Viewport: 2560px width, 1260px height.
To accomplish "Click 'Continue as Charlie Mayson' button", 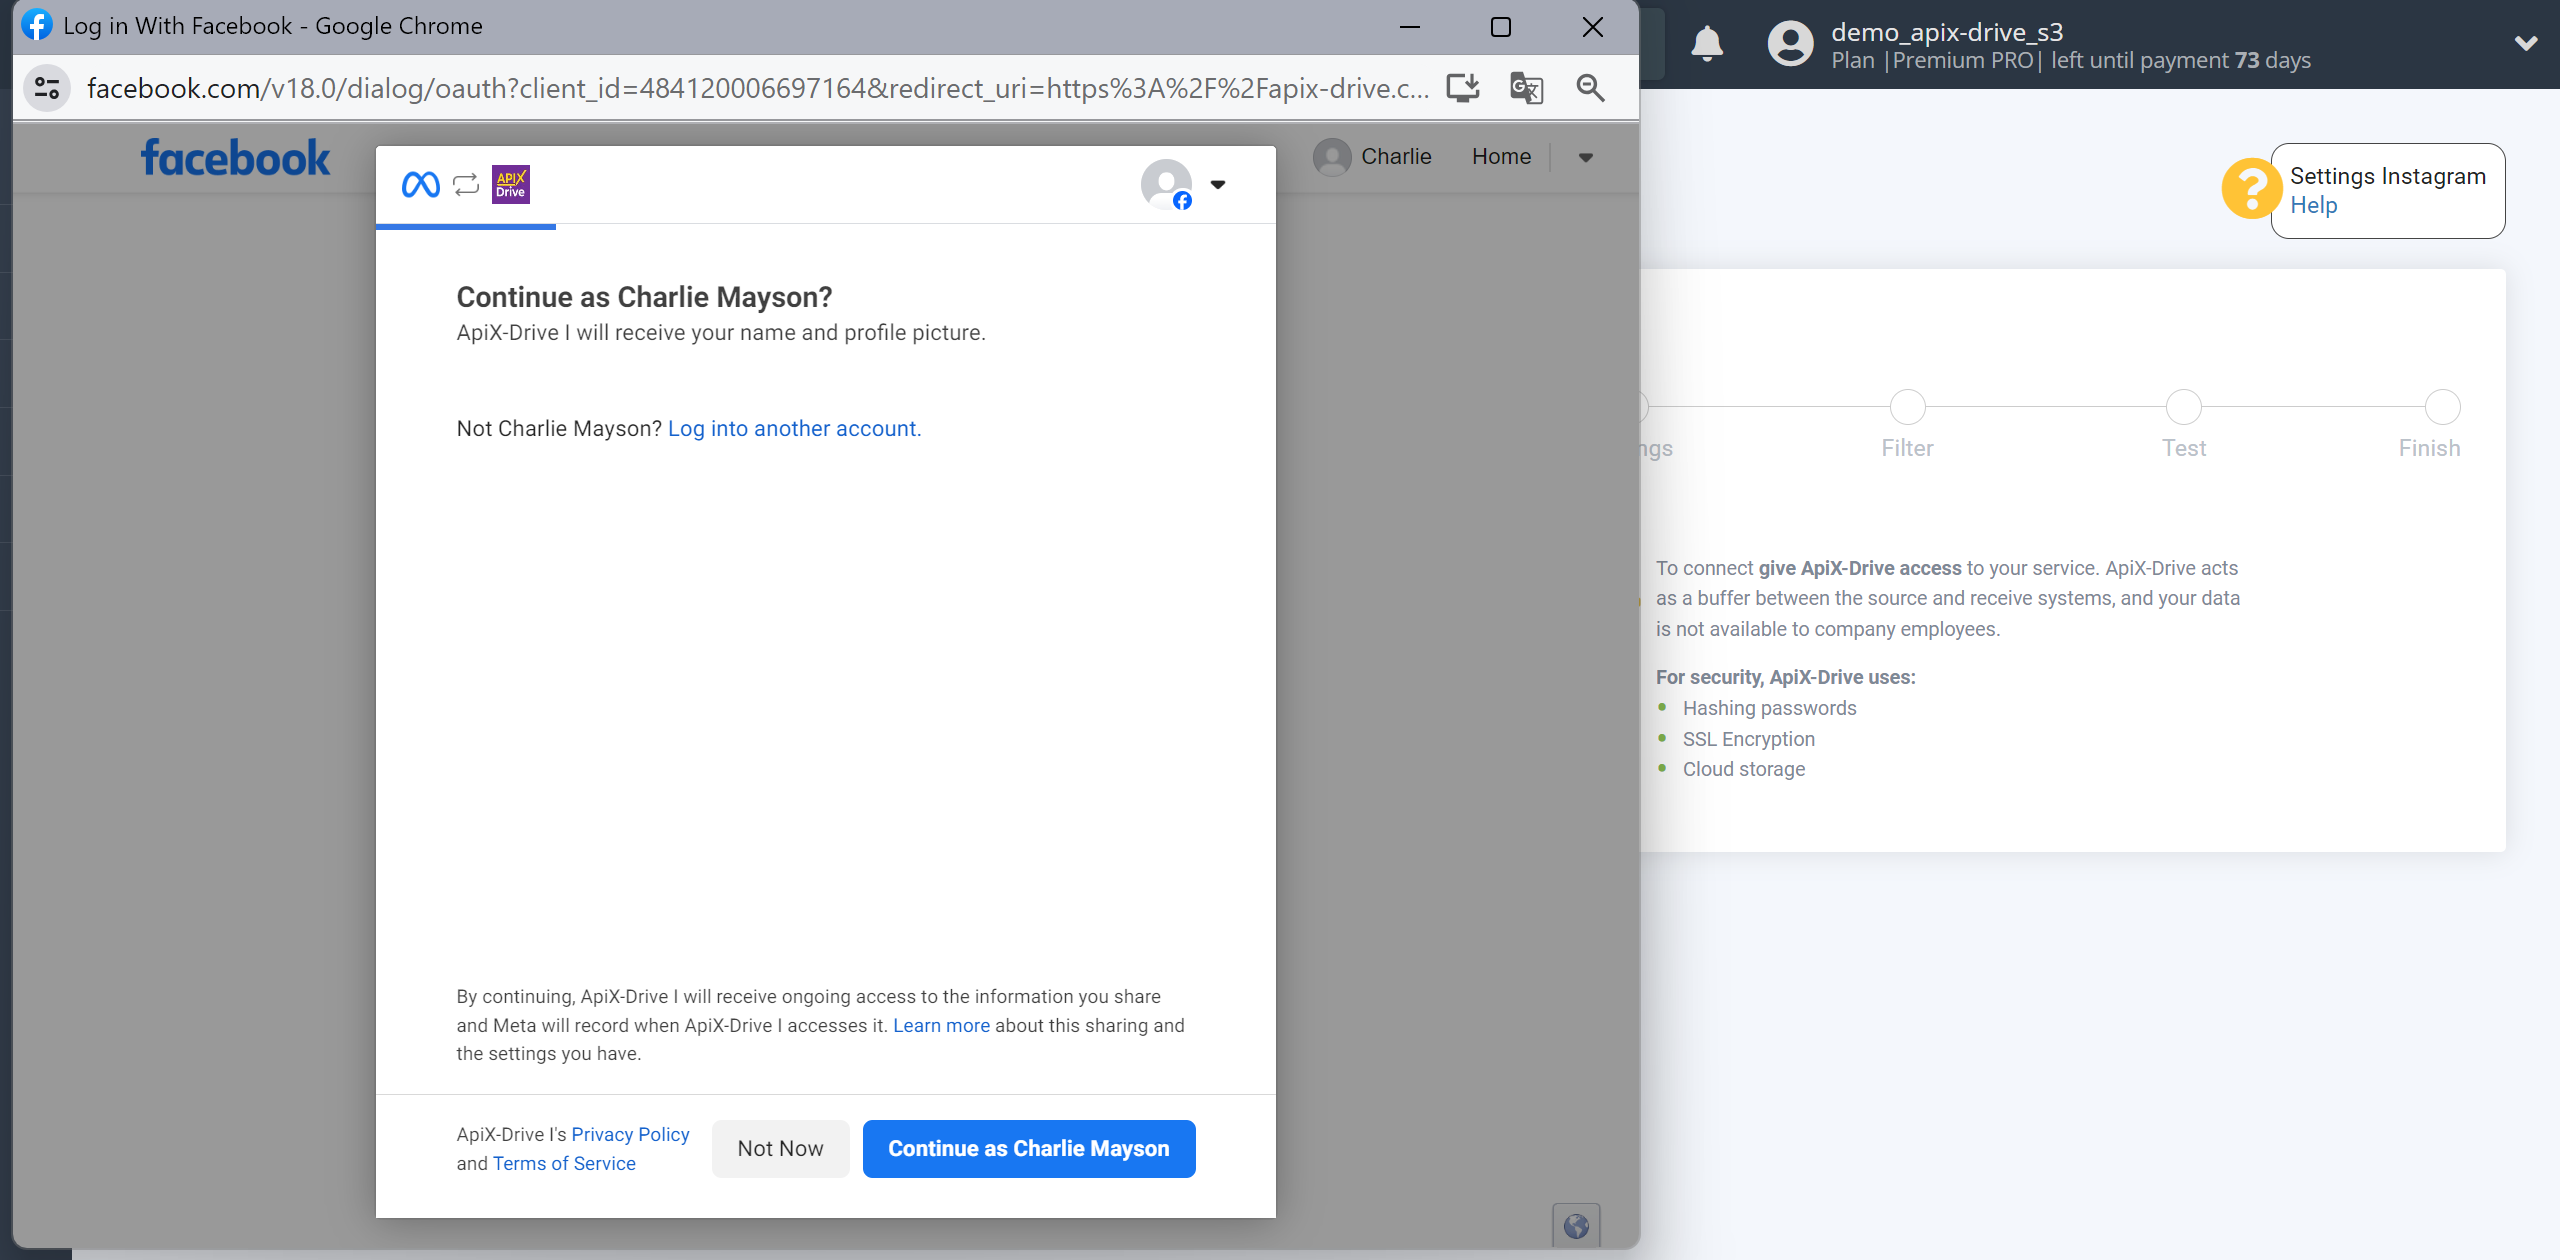I will click(x=1029, y=1147).
